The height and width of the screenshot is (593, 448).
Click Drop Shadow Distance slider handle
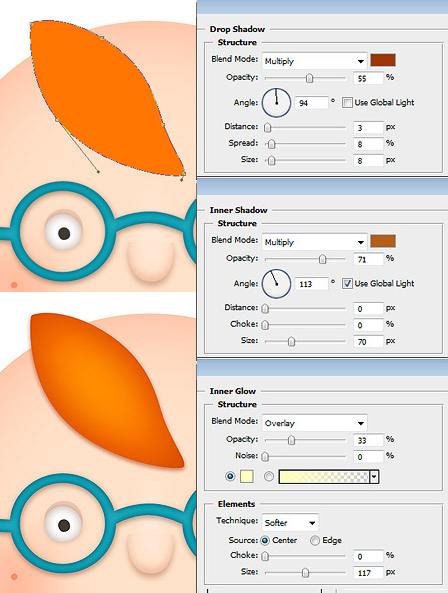[268, 128]
